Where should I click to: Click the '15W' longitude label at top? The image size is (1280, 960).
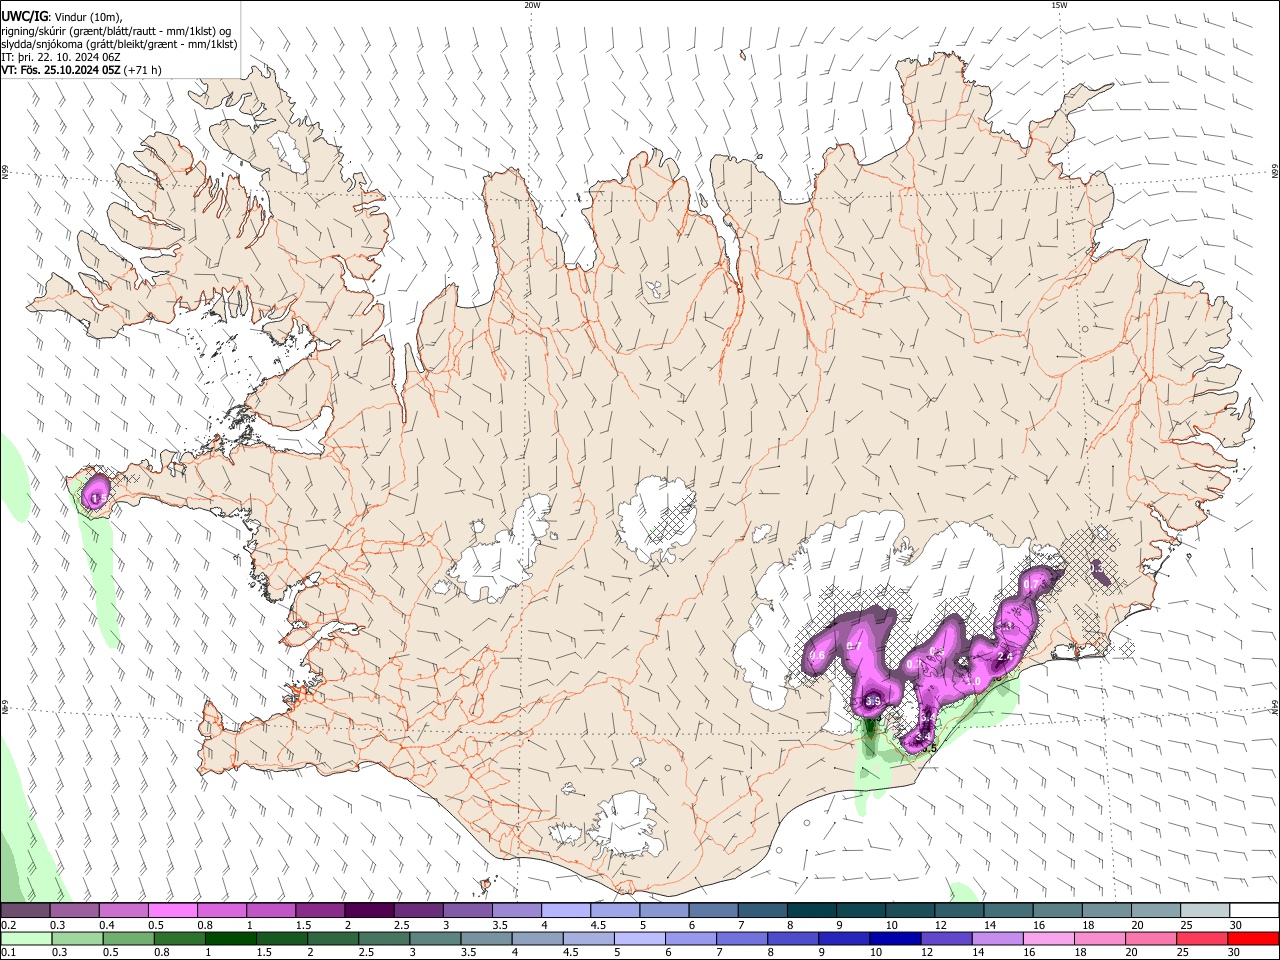[x=1059, y=5]
